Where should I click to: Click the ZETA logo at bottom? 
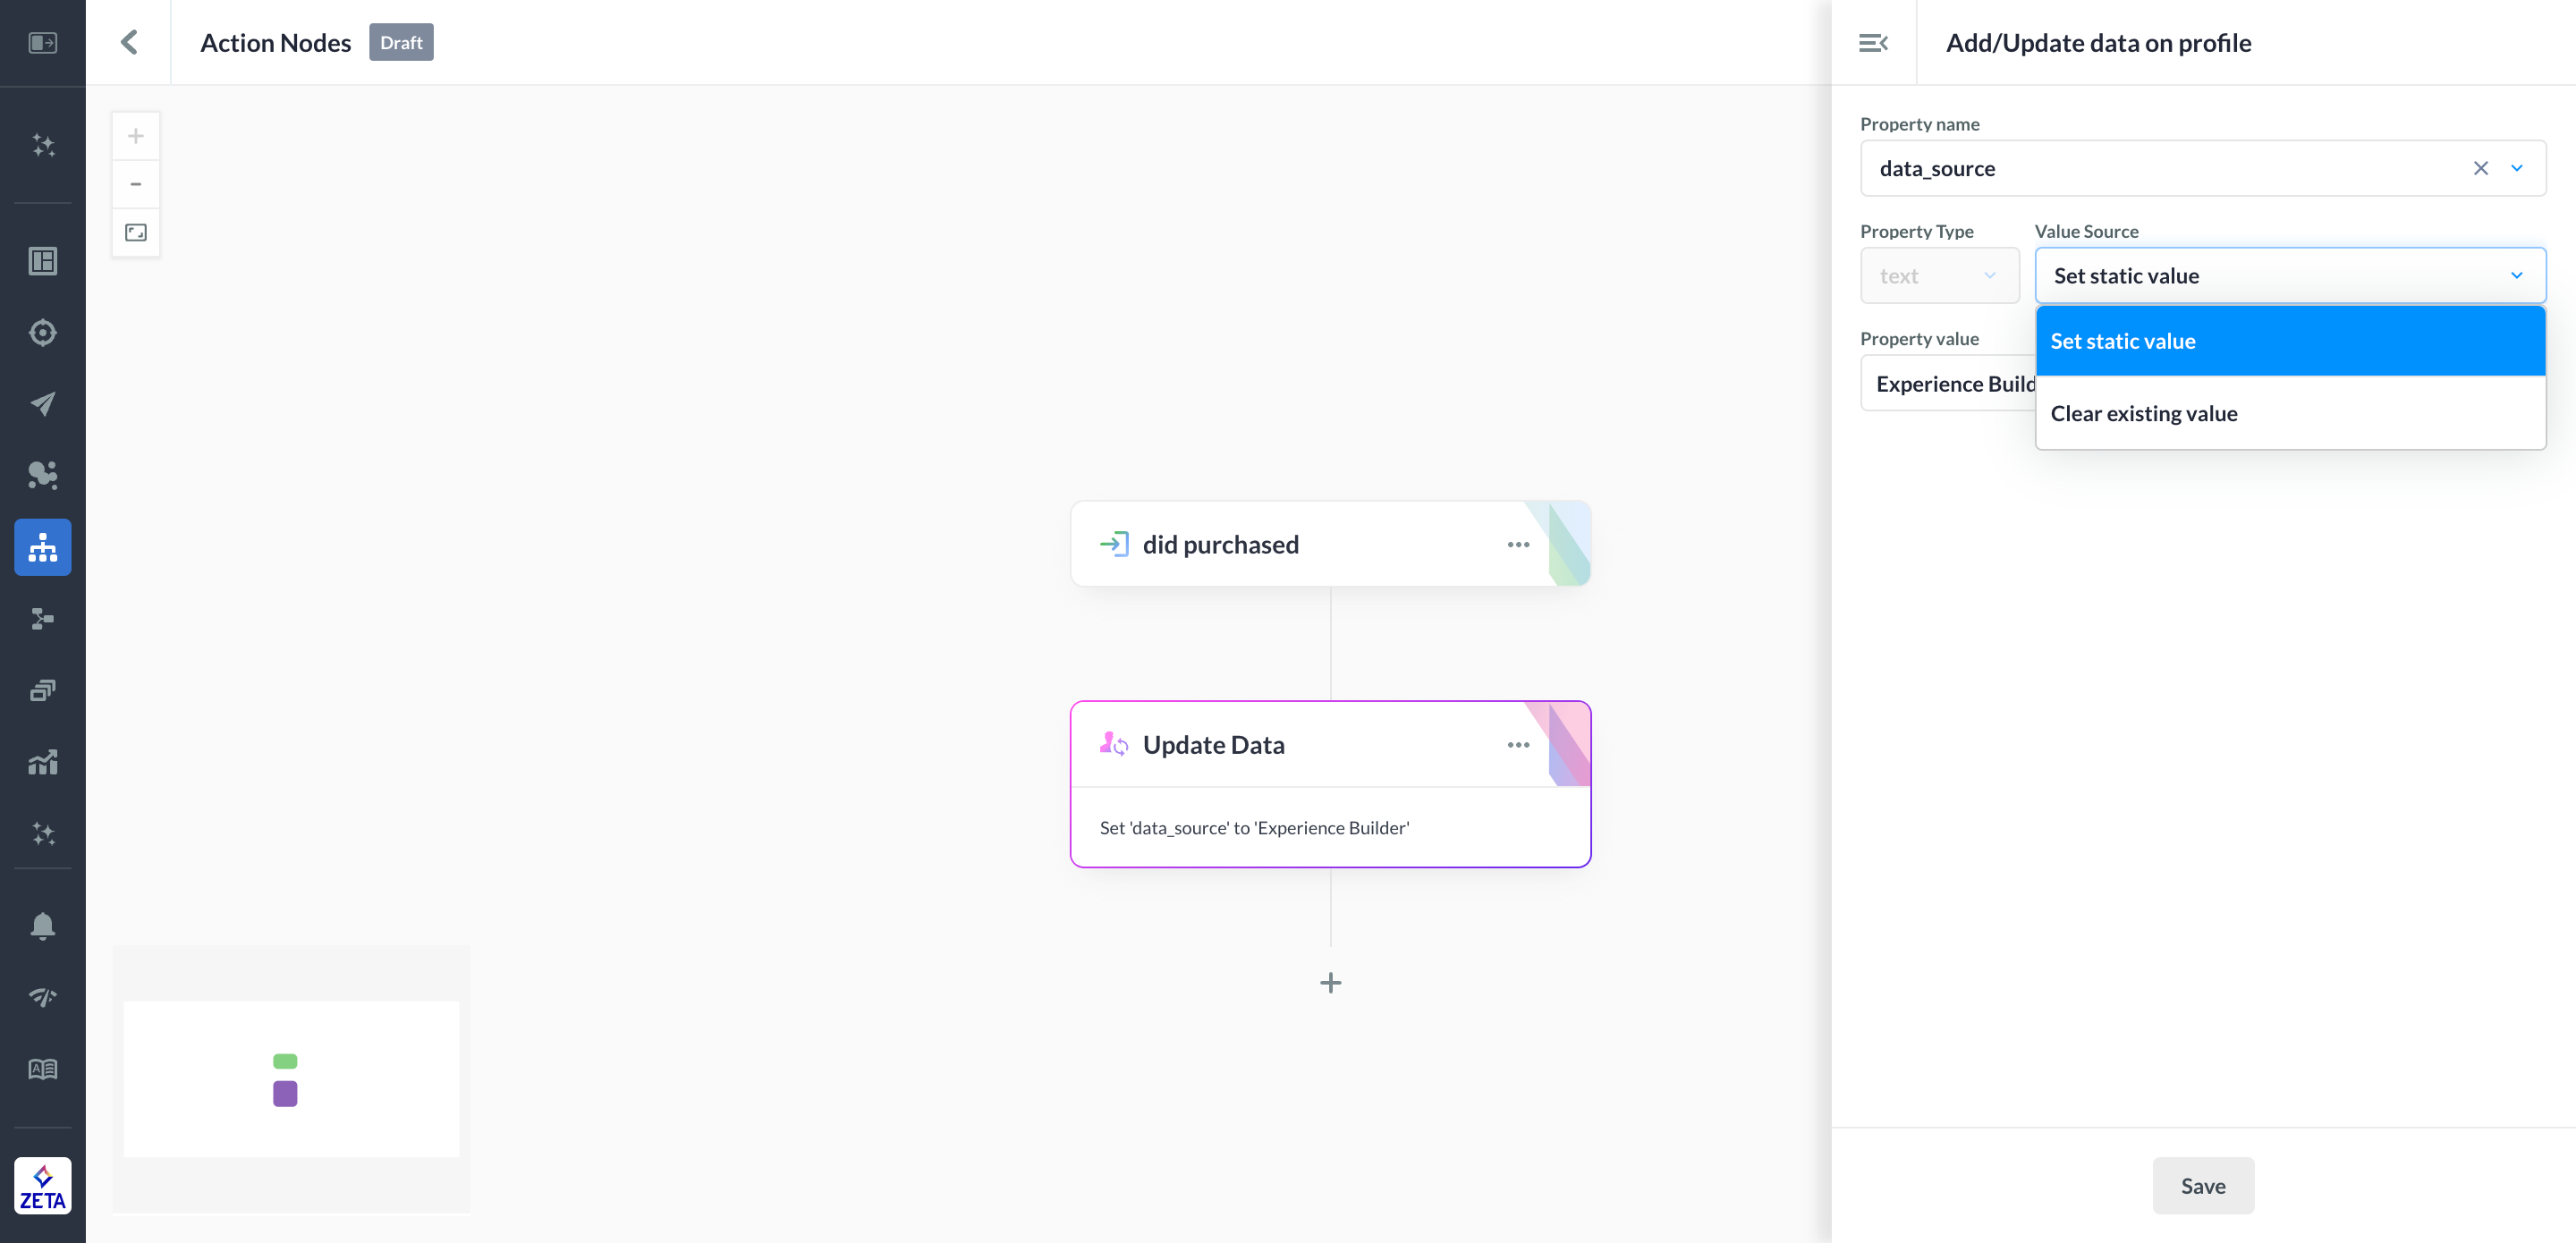coord(43,1186)
